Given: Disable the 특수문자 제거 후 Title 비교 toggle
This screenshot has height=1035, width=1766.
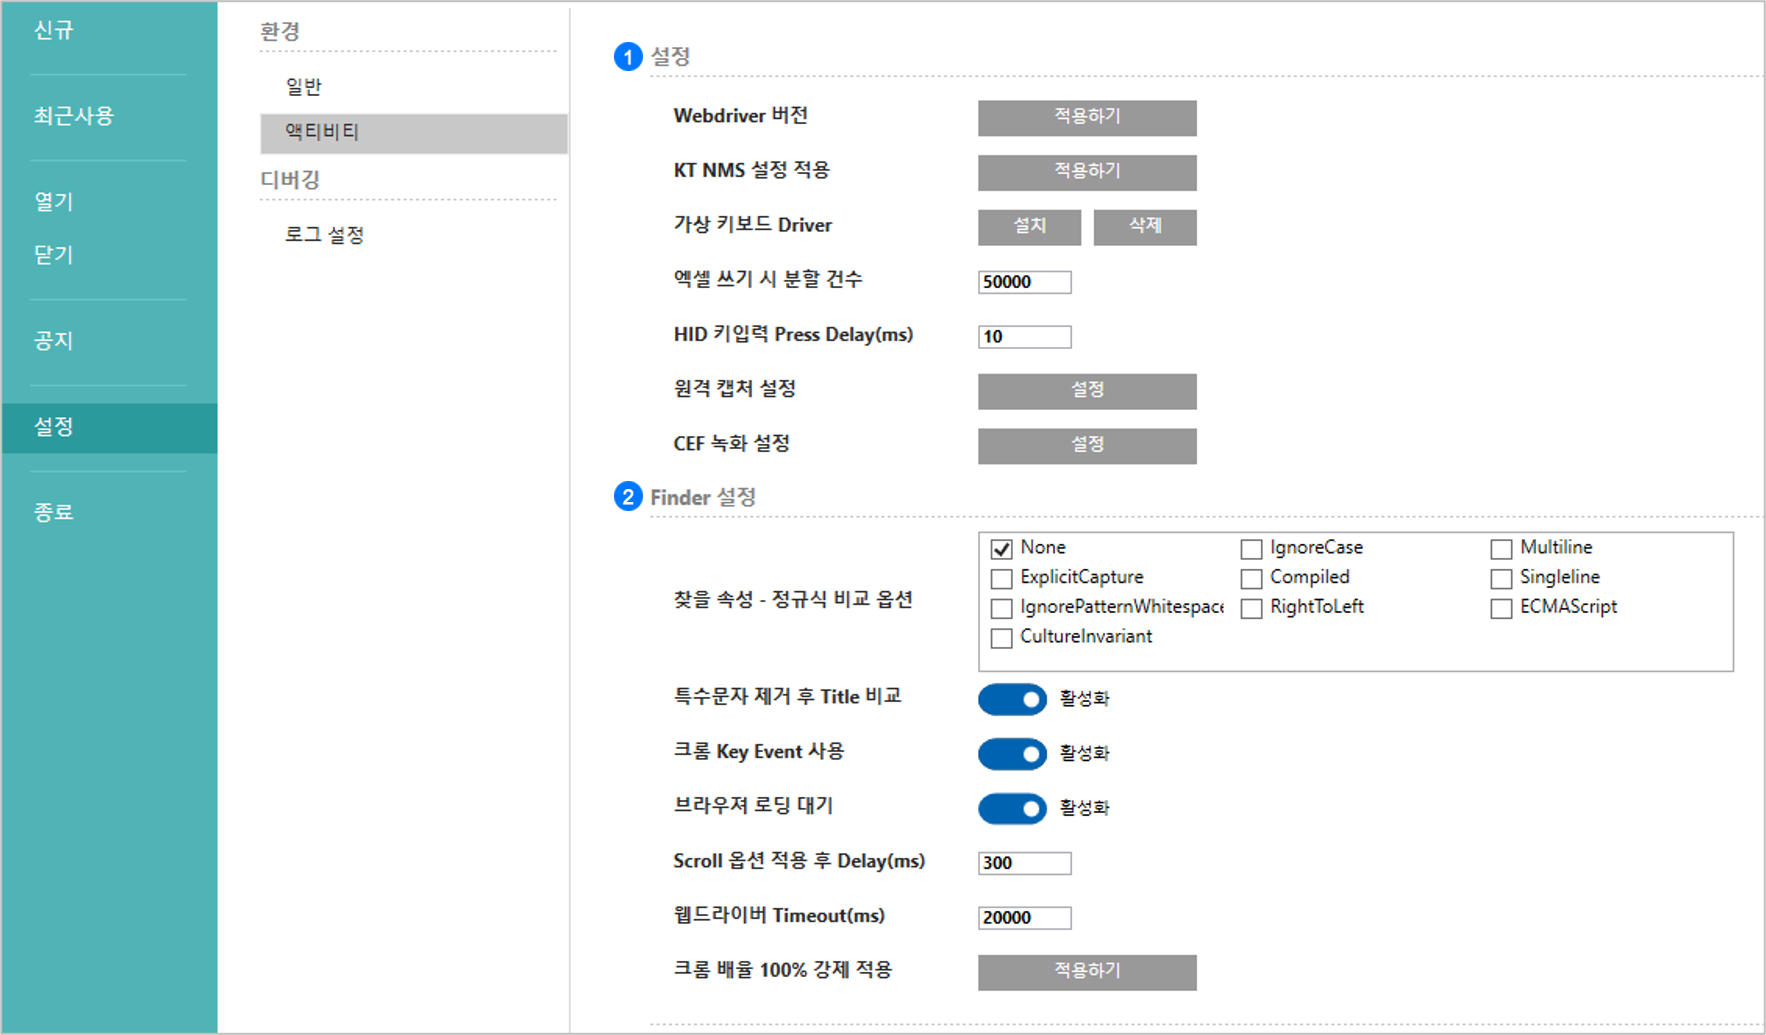Looking at the screenshot, I should tap(1012, 699).
